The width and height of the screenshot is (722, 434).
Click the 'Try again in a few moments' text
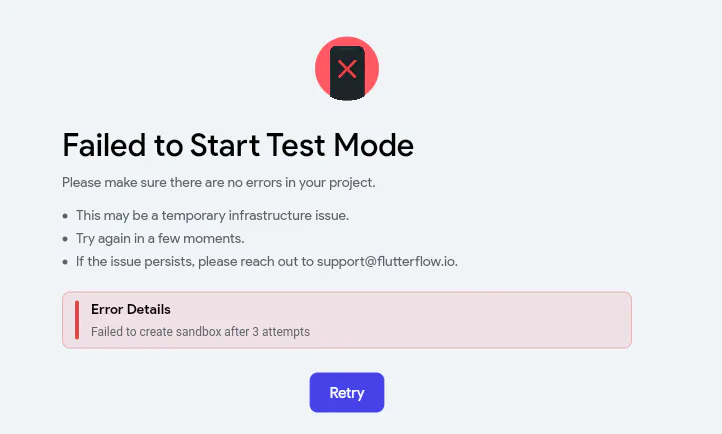point(160,238)
